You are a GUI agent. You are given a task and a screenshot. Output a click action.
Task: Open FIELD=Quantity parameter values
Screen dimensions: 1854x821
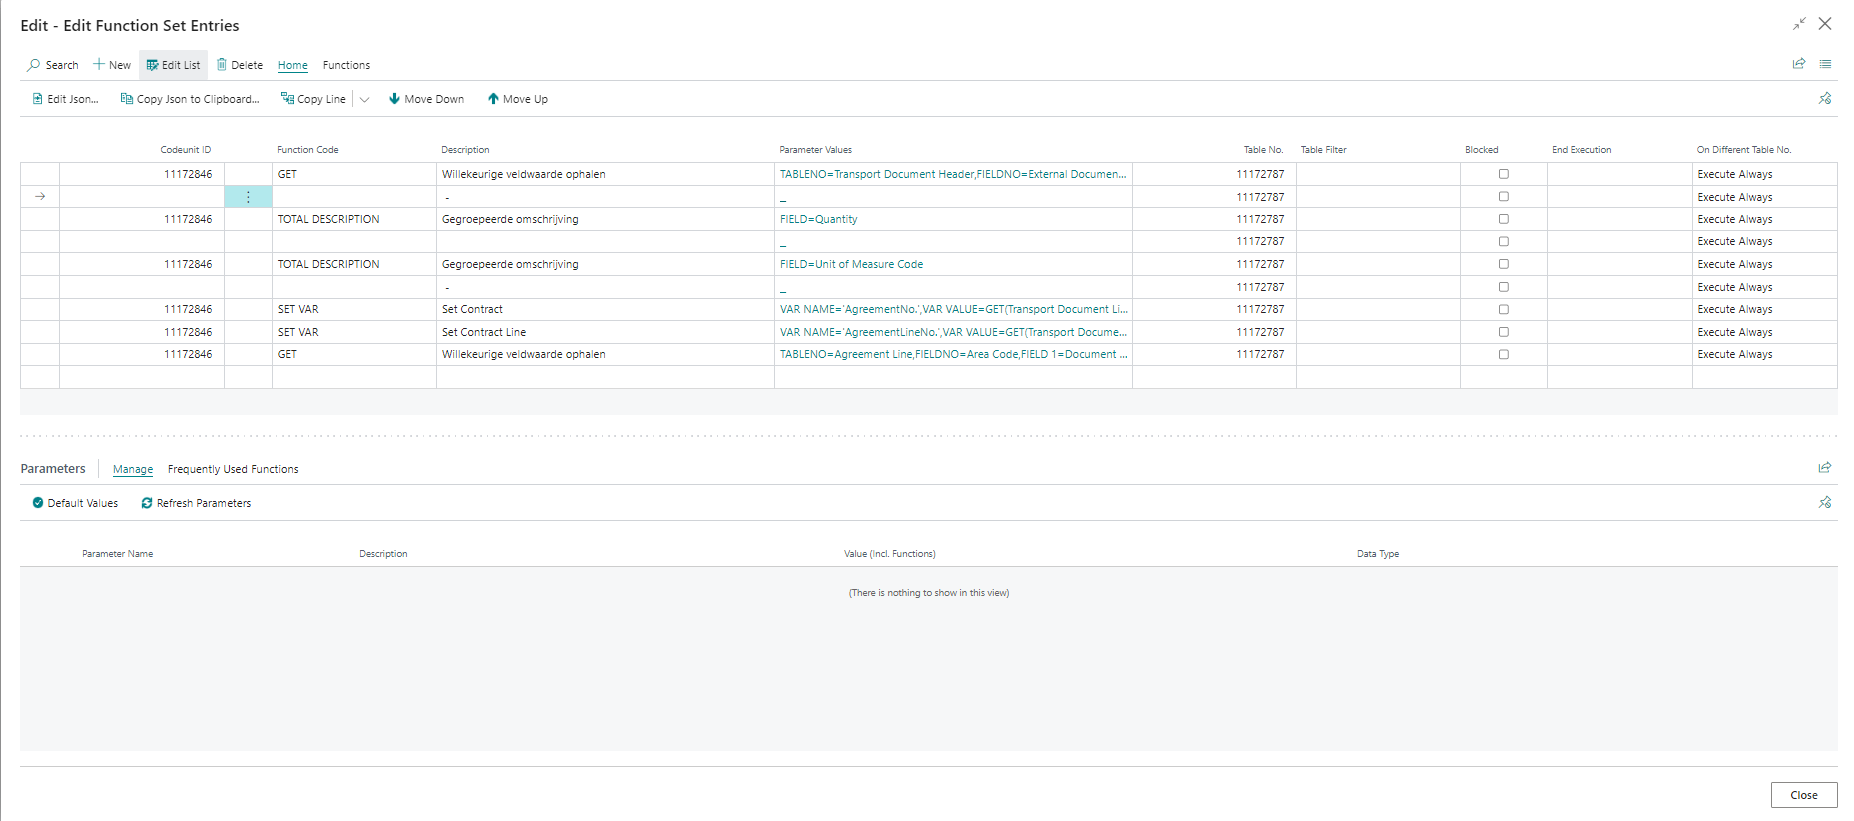point(818,219)
